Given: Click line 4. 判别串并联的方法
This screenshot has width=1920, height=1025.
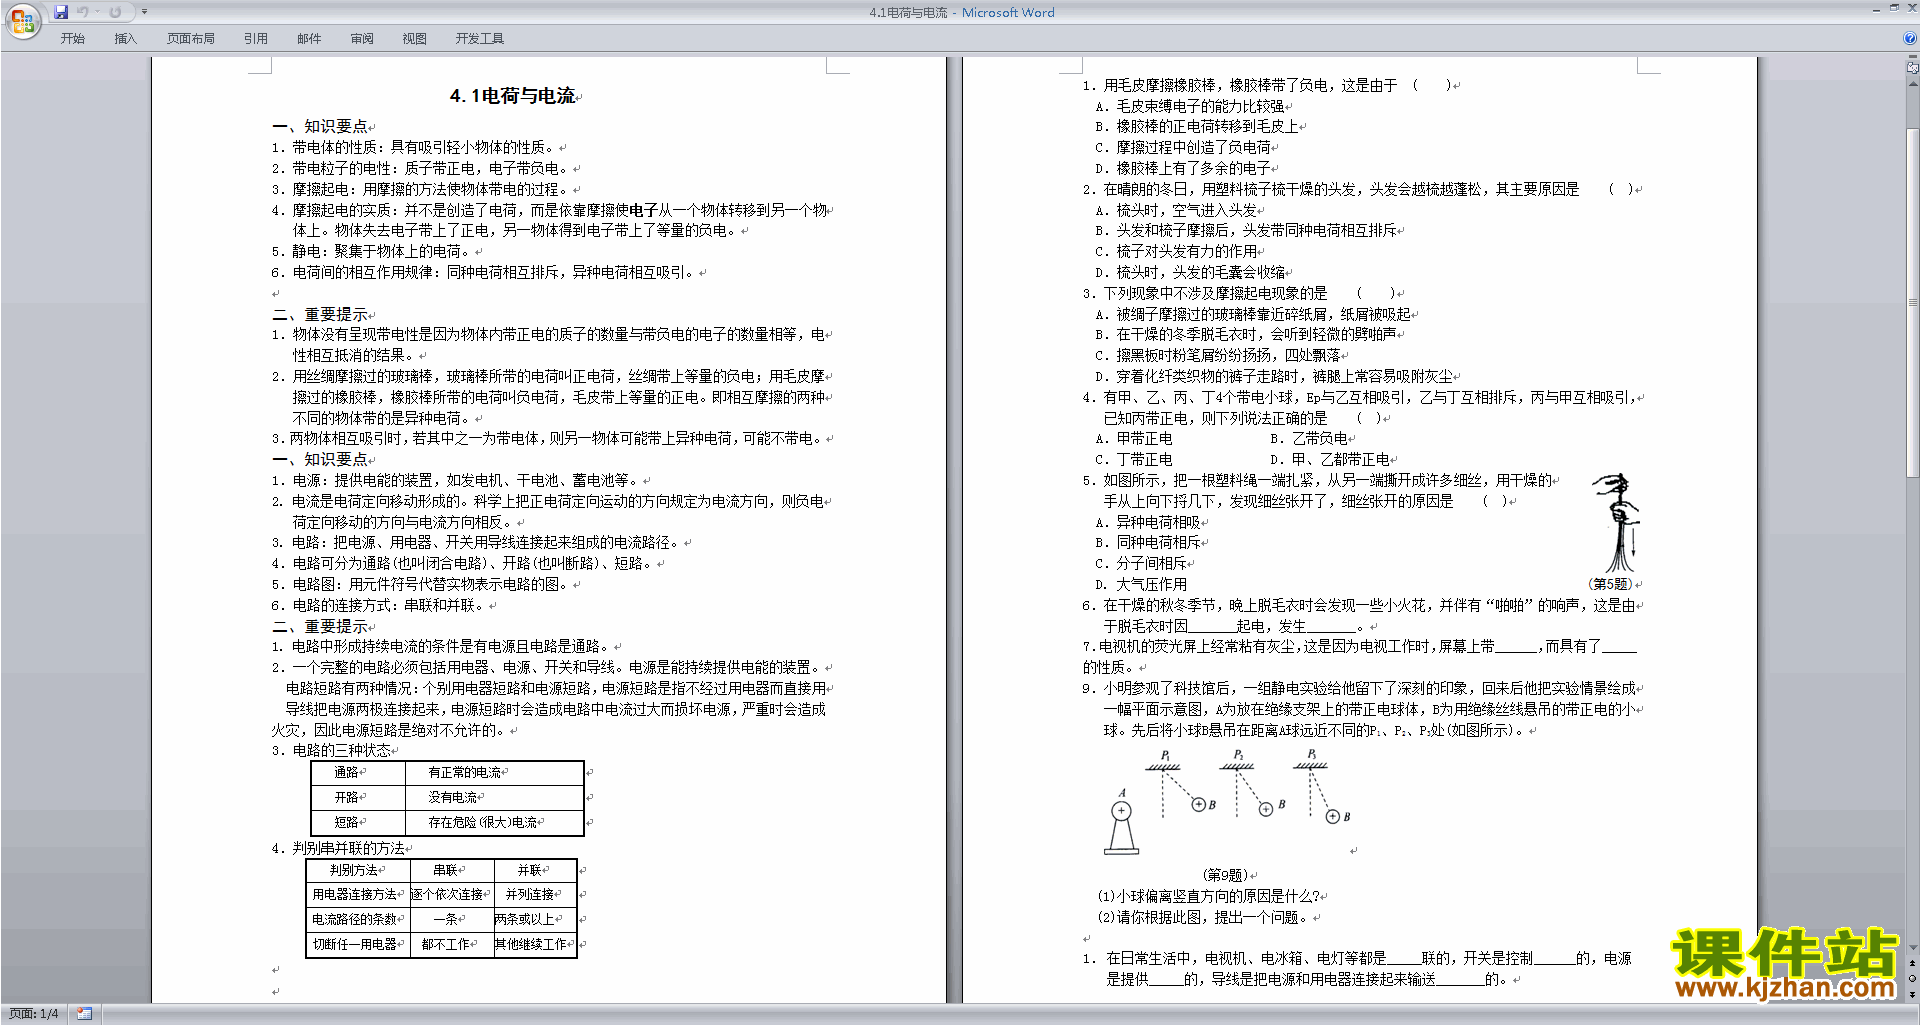Looking at the screenshot, I should tap(339, 848).
